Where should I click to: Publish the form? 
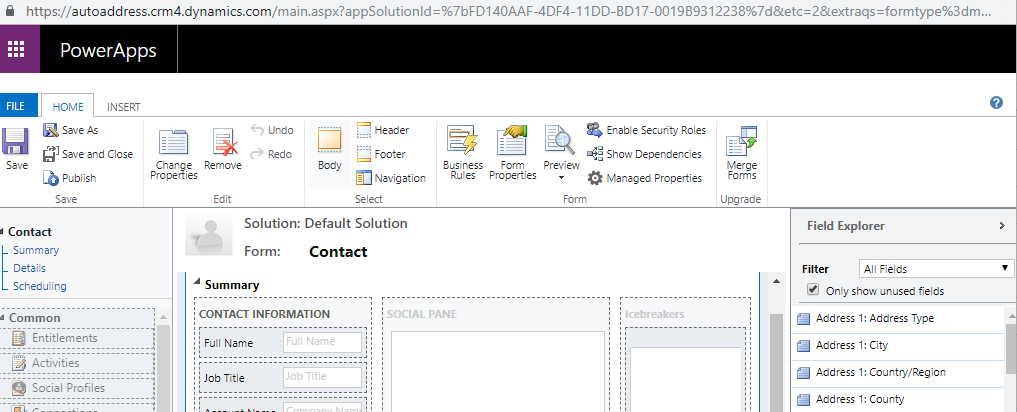(x=69, y=178)
